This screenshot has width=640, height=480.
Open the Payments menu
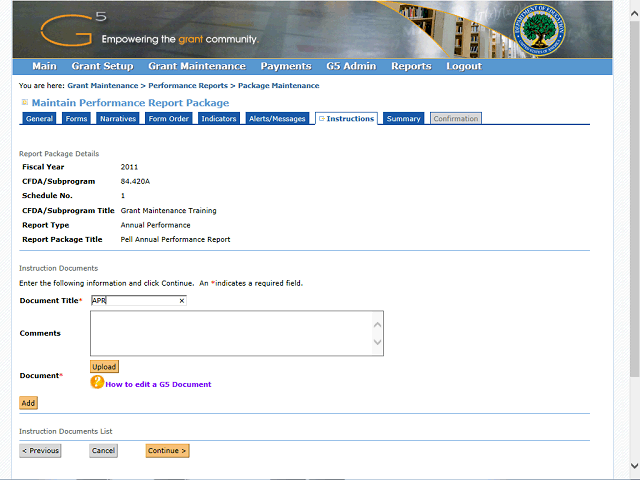point(286,66)
